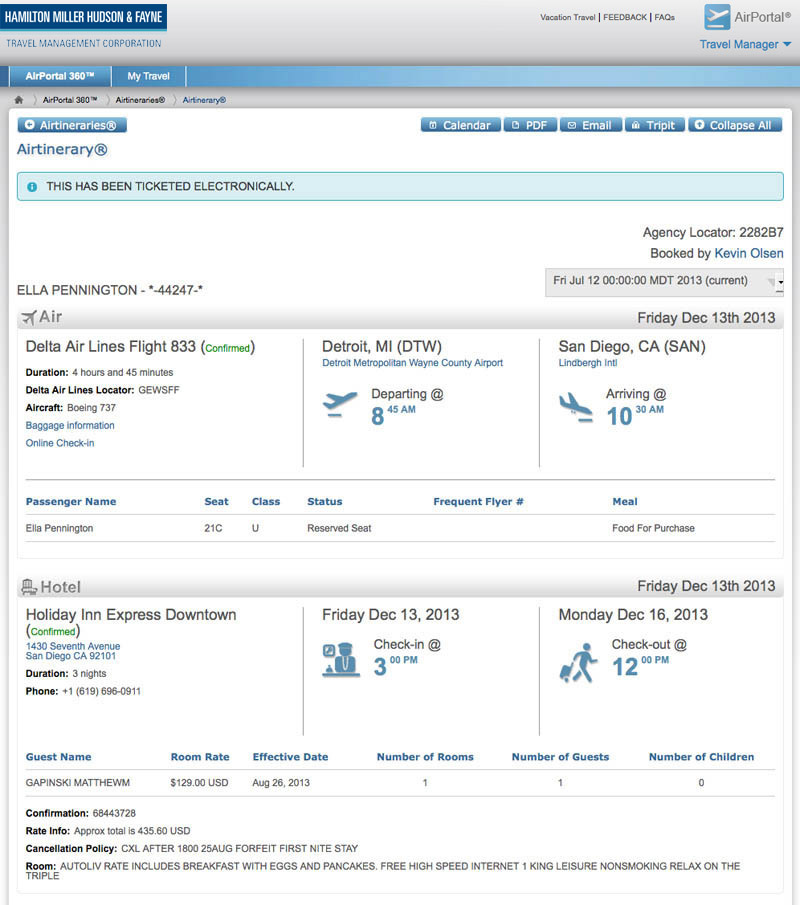Screen dimensions: 800x905
Task: Click the Ella Pennington passenger cell
Action: (x=59, y=528)
